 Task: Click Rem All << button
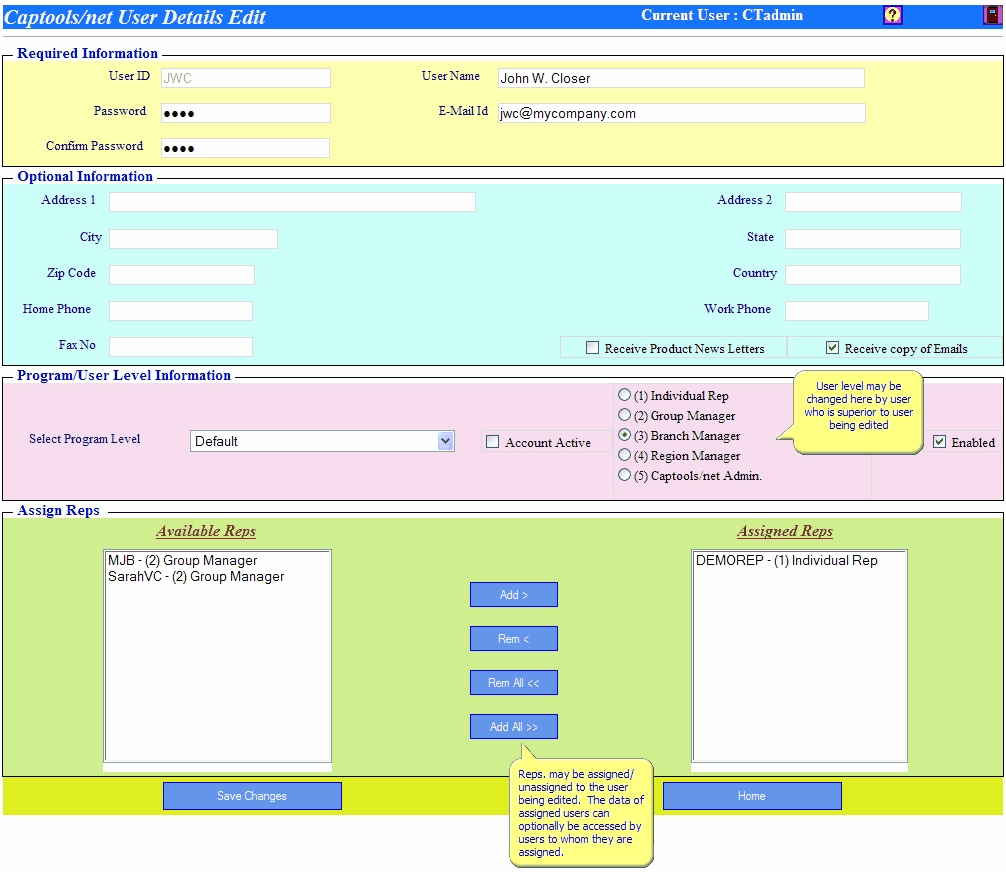[513, 683]
